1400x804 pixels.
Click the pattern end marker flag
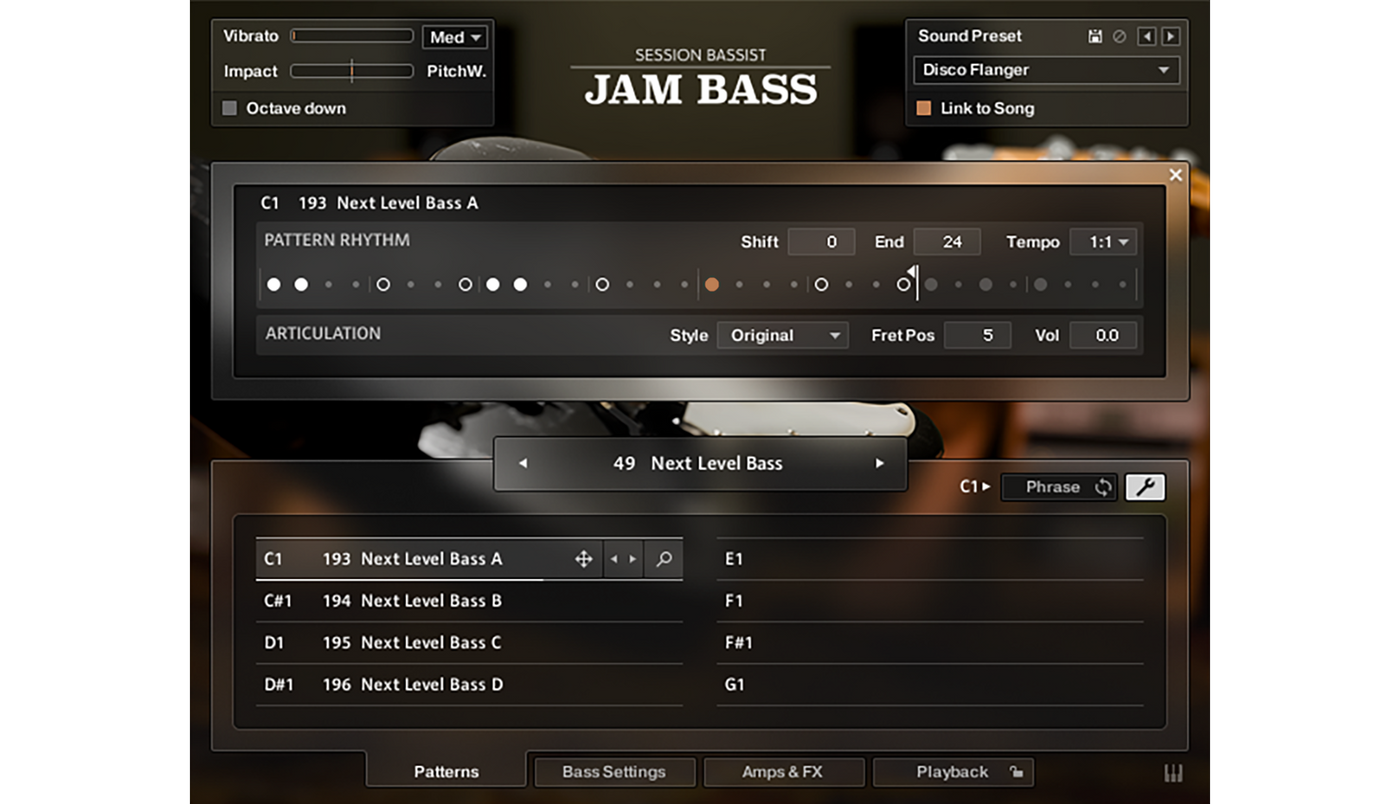[x=913, y=273]
